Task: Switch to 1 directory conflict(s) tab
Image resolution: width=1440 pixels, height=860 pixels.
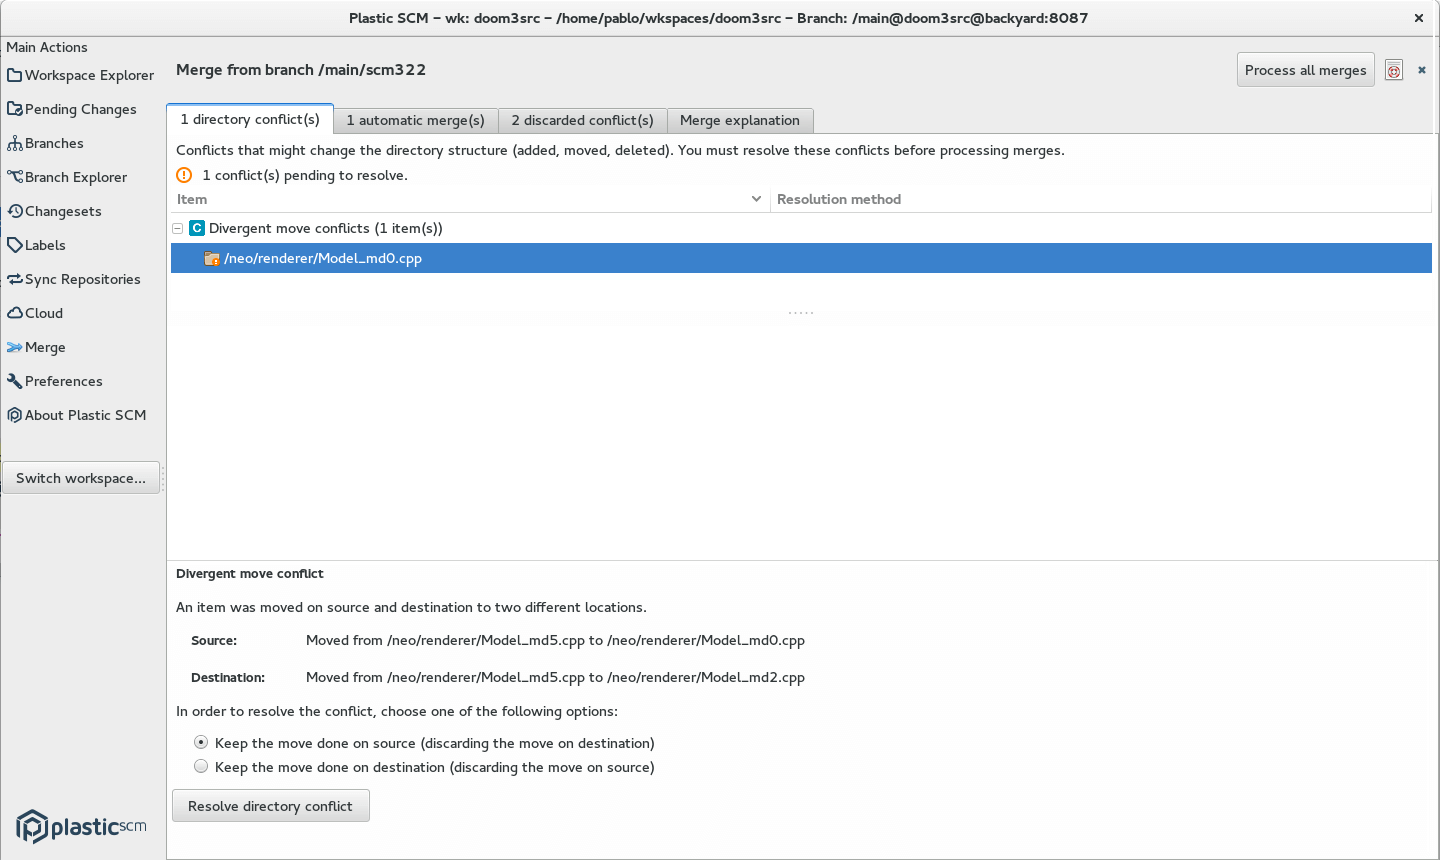Action: (x=250, y=119)
